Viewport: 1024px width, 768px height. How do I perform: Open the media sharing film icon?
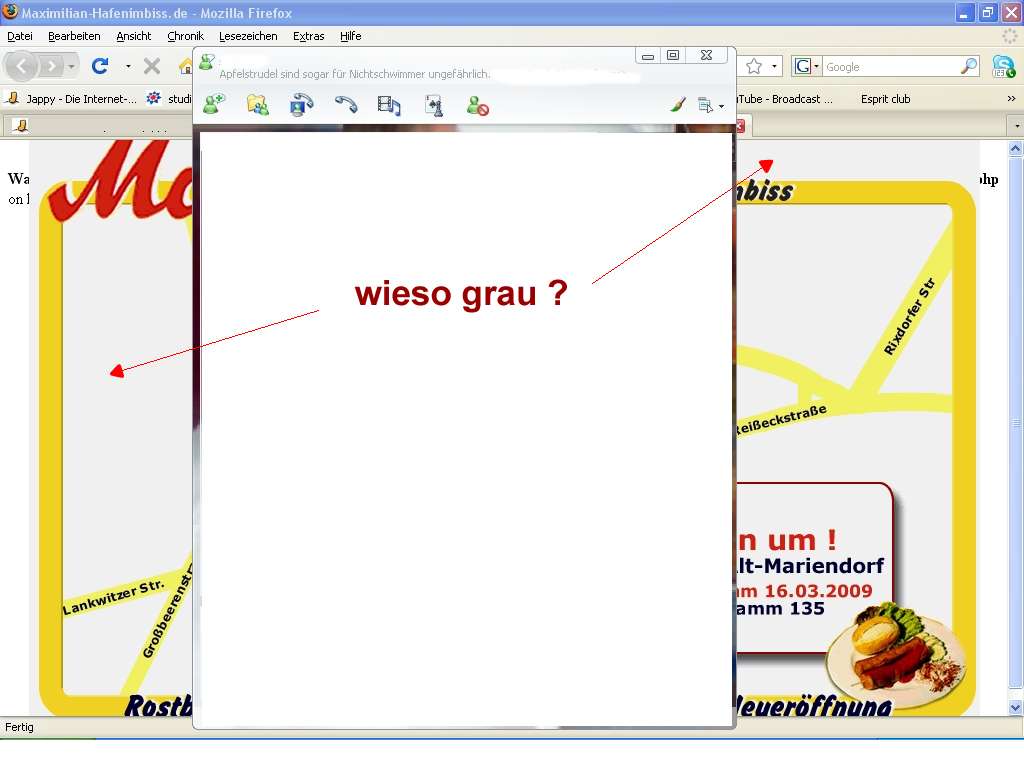click(x=389, y=105)
